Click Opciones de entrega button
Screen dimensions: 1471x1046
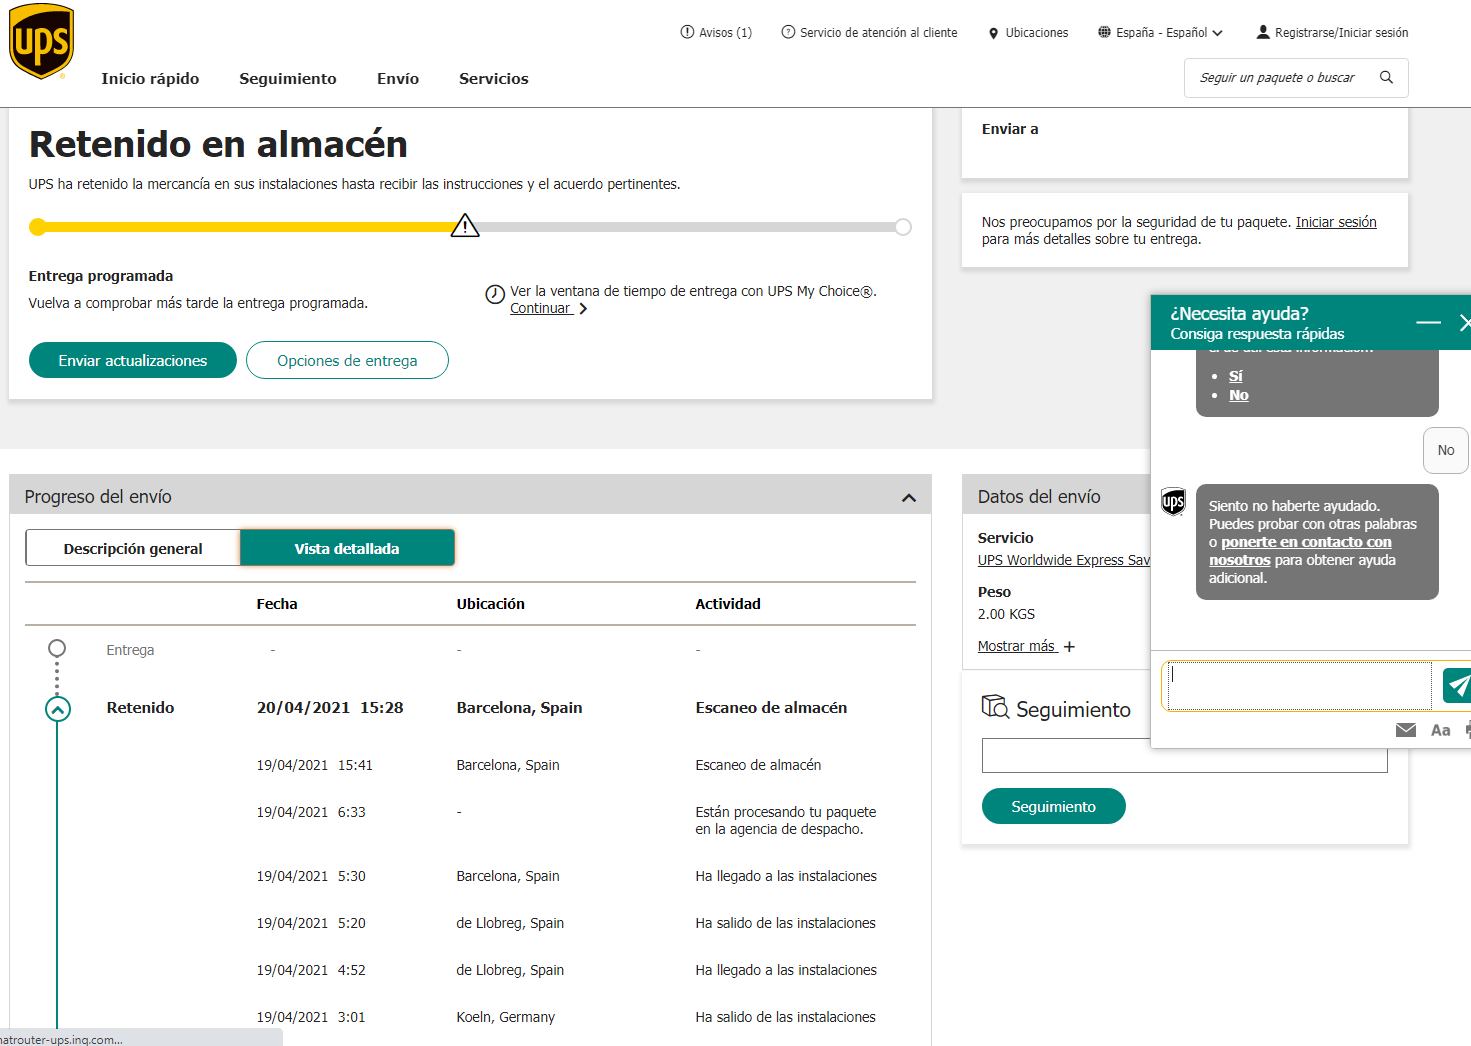[x=347, y=360]
